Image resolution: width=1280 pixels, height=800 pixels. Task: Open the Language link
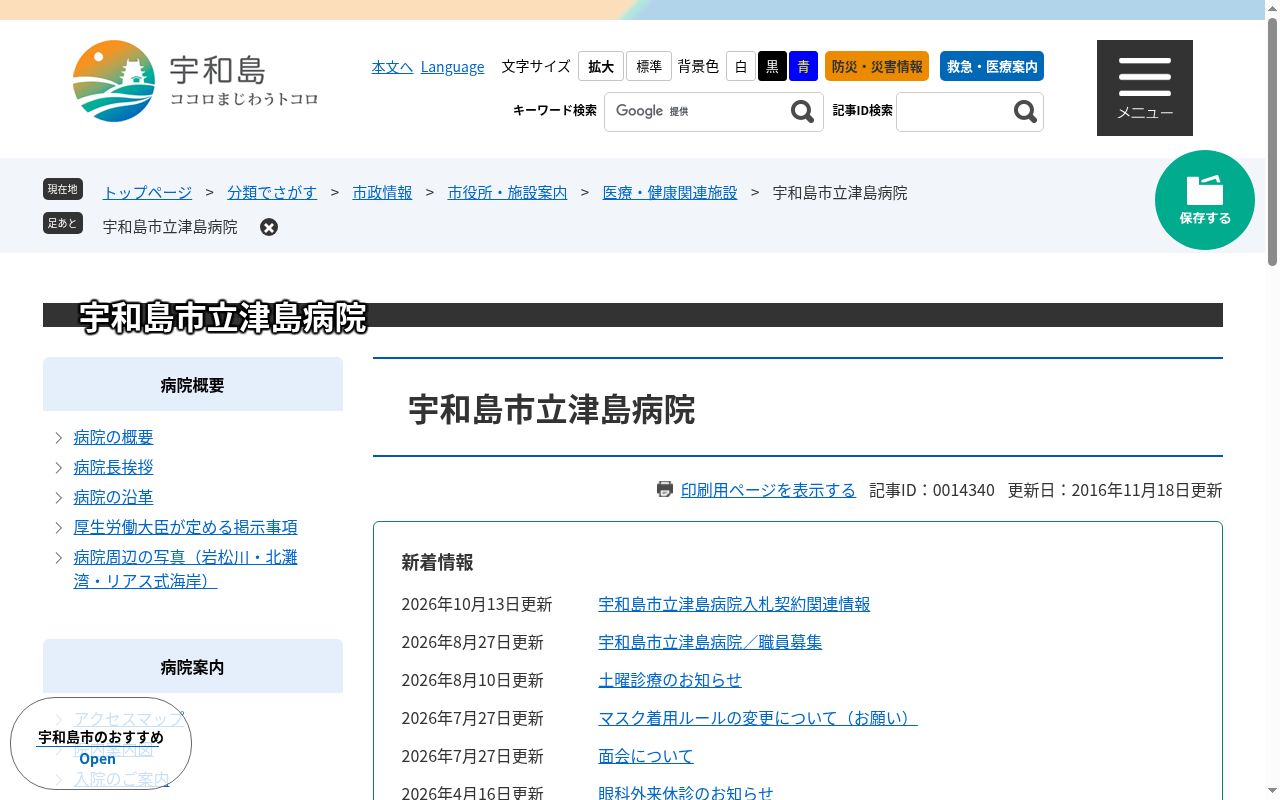tap(452, 67)
